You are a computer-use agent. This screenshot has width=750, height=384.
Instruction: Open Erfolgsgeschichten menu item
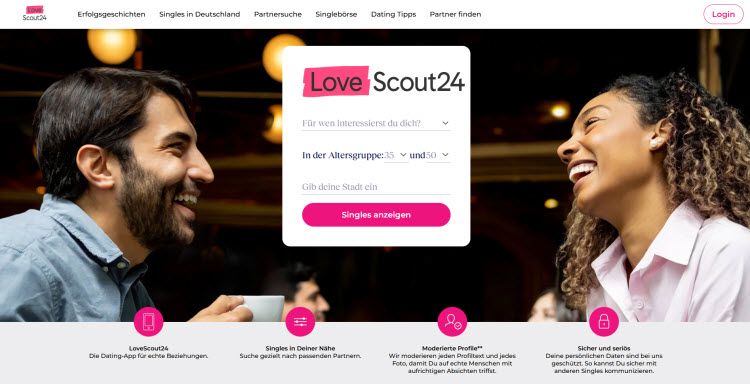click(111, 14)
